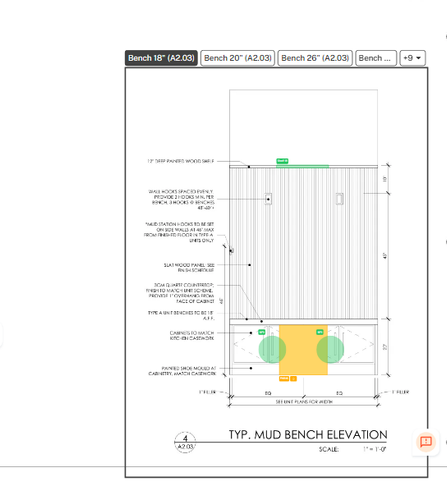This screenshot has width=447, height=500.
Task: Click the 'SEE UNIT PLANS FOR WIDTH' dimension note
Action: 304,402
